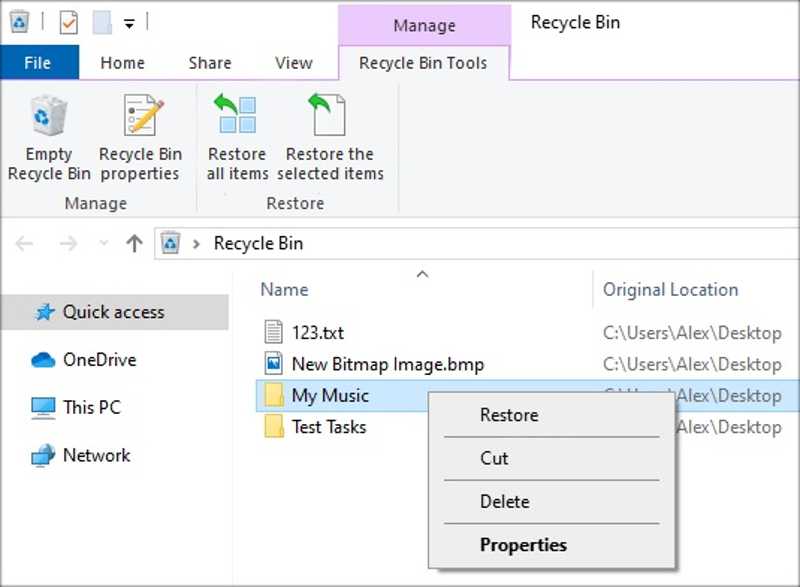Choose Delete from the context menu
This screenshot has width=800, height=587.
click(552, 501)
